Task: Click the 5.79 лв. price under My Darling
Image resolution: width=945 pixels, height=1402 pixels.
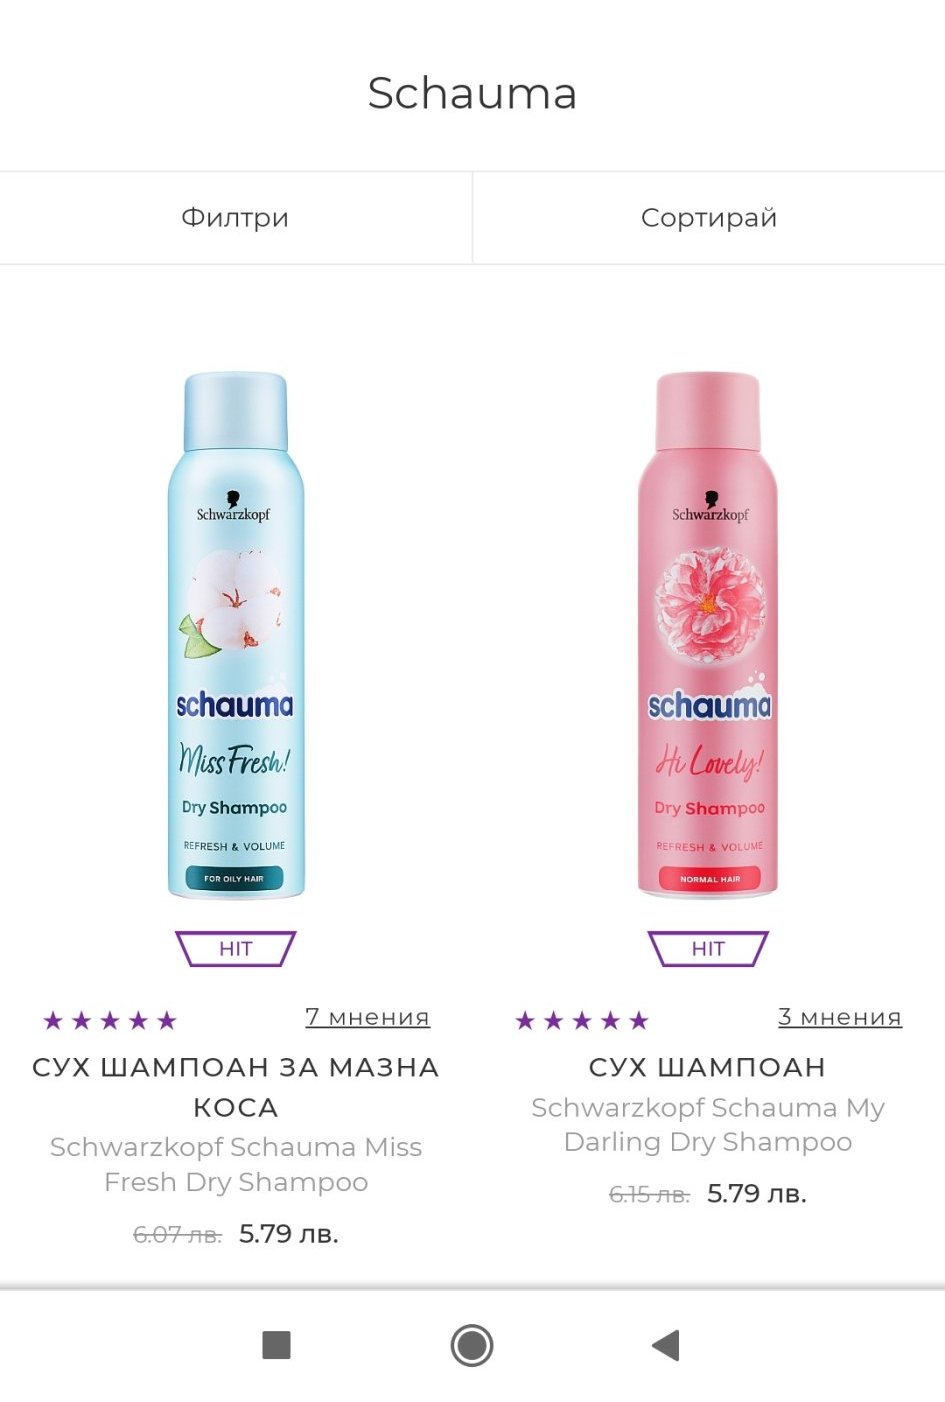Action: tap(757, 1194)
